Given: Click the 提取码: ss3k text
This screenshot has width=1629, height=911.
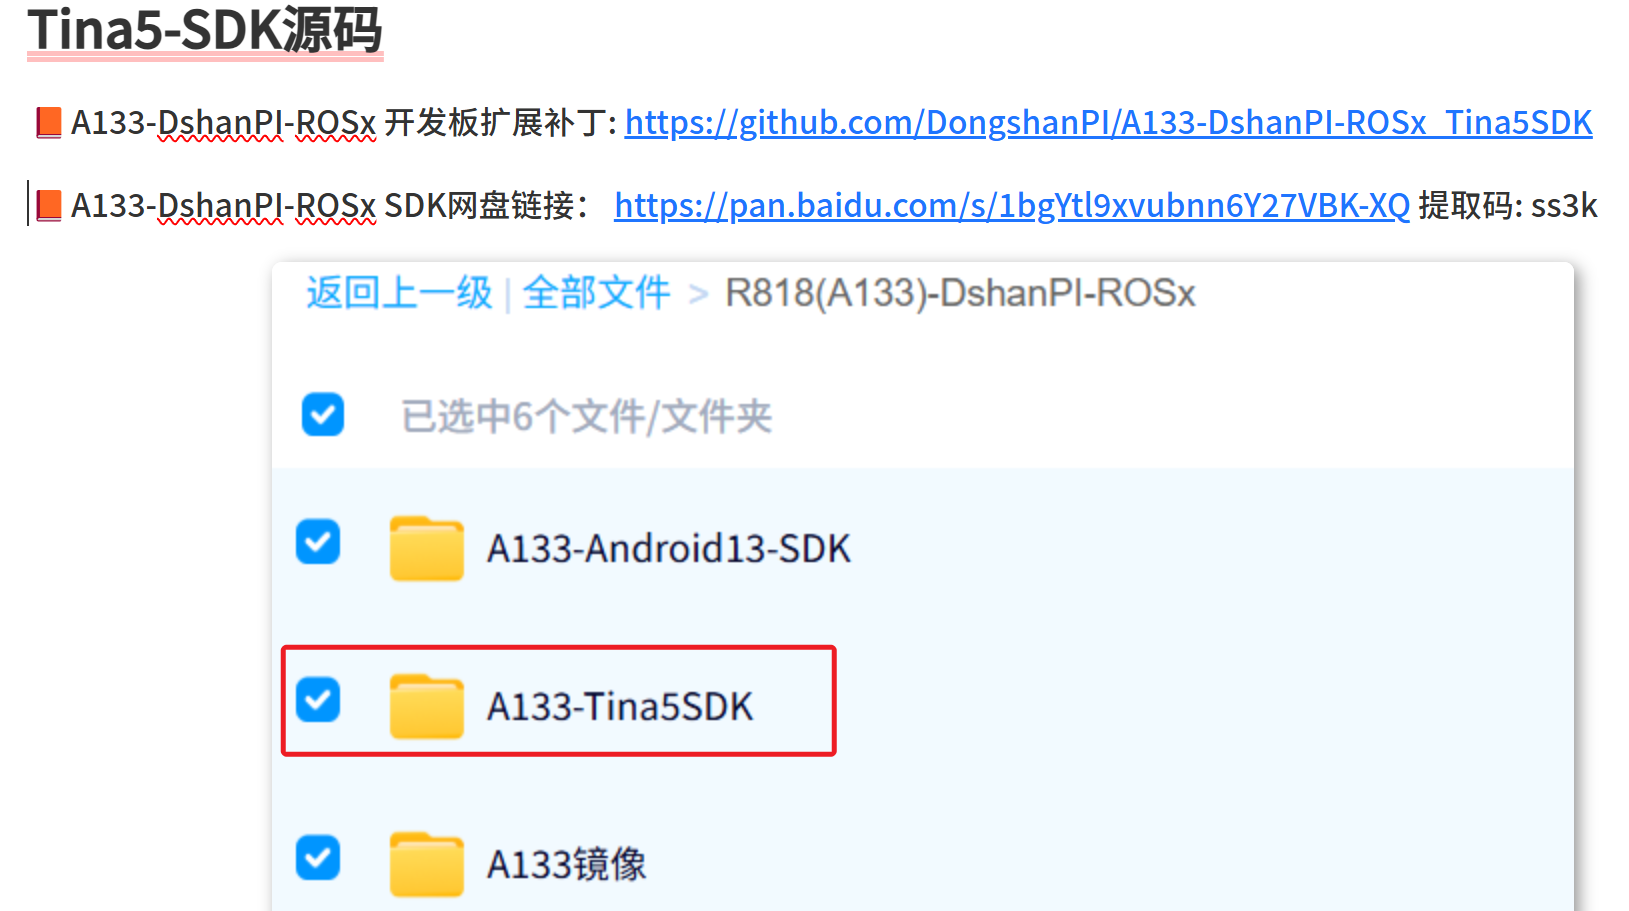Looking at the screenshot, I should coord(1508,206).
